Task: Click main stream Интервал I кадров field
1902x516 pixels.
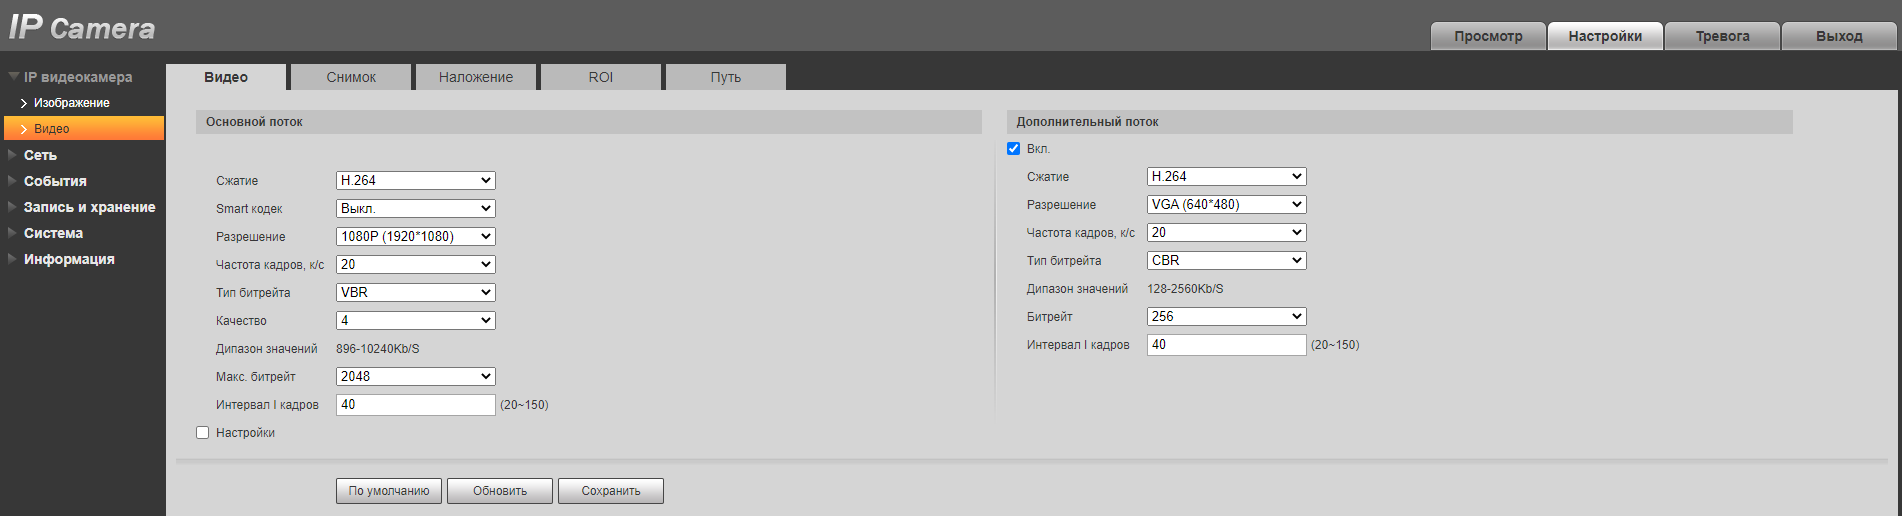Action: click(x=416, y=405)
